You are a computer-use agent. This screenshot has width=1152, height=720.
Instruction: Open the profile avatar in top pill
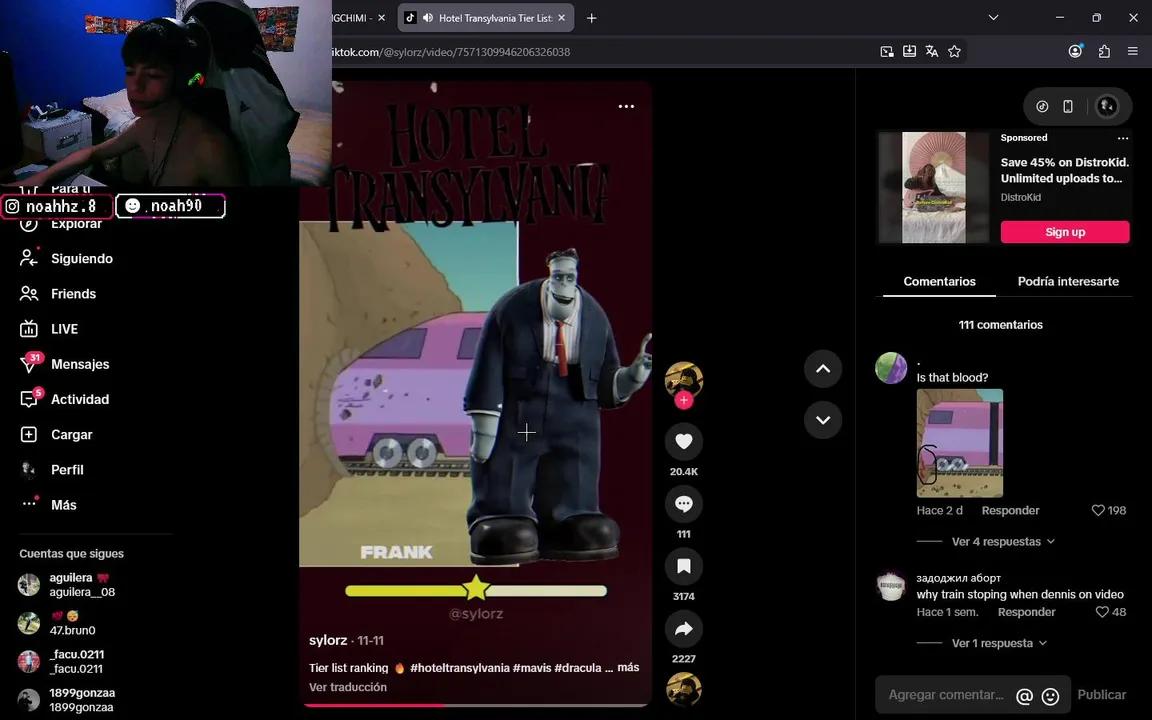point(1106,107)
